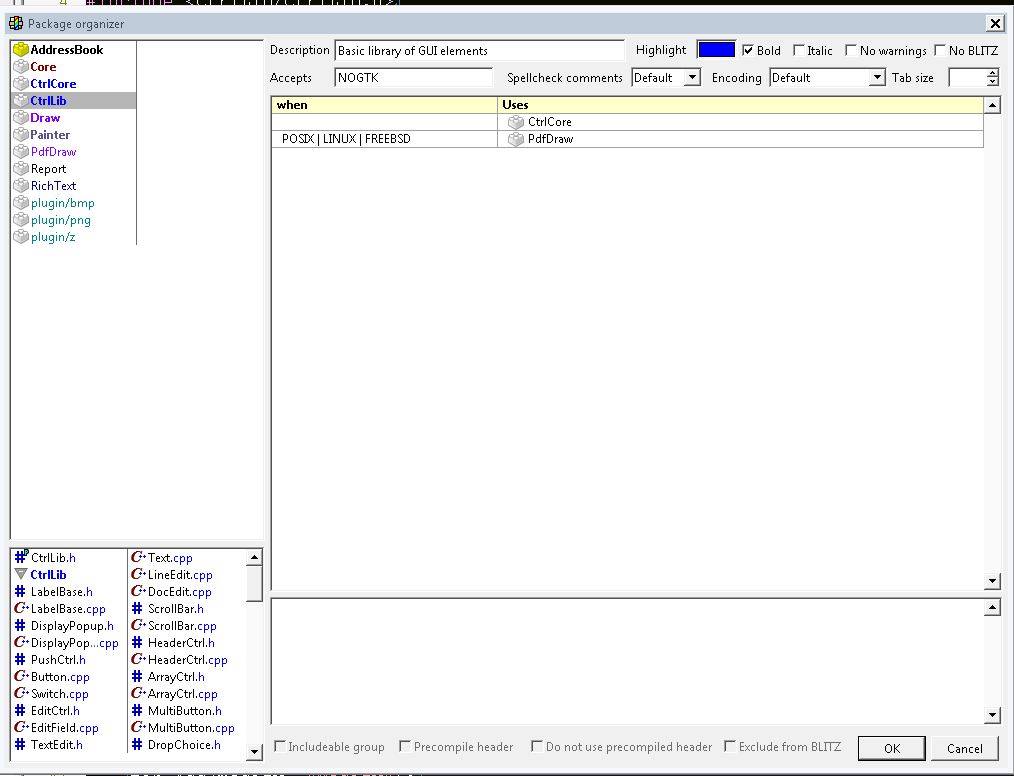Screen dimensions: 1014x776
Task: Click the Text.cpp source file icon
Action: tap(138, 558)
